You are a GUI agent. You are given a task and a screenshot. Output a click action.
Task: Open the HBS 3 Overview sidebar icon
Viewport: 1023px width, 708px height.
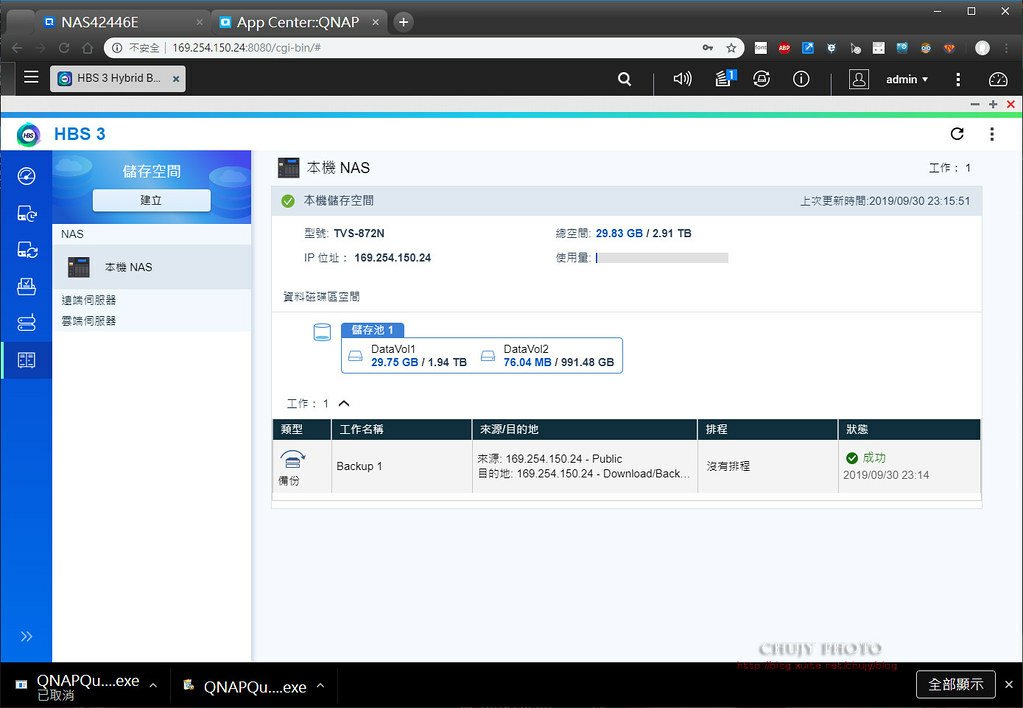26,176
